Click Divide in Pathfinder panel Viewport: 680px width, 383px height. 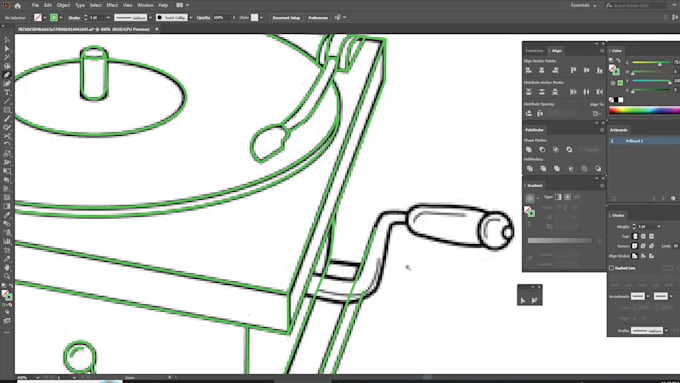click(x=530, y=168)
